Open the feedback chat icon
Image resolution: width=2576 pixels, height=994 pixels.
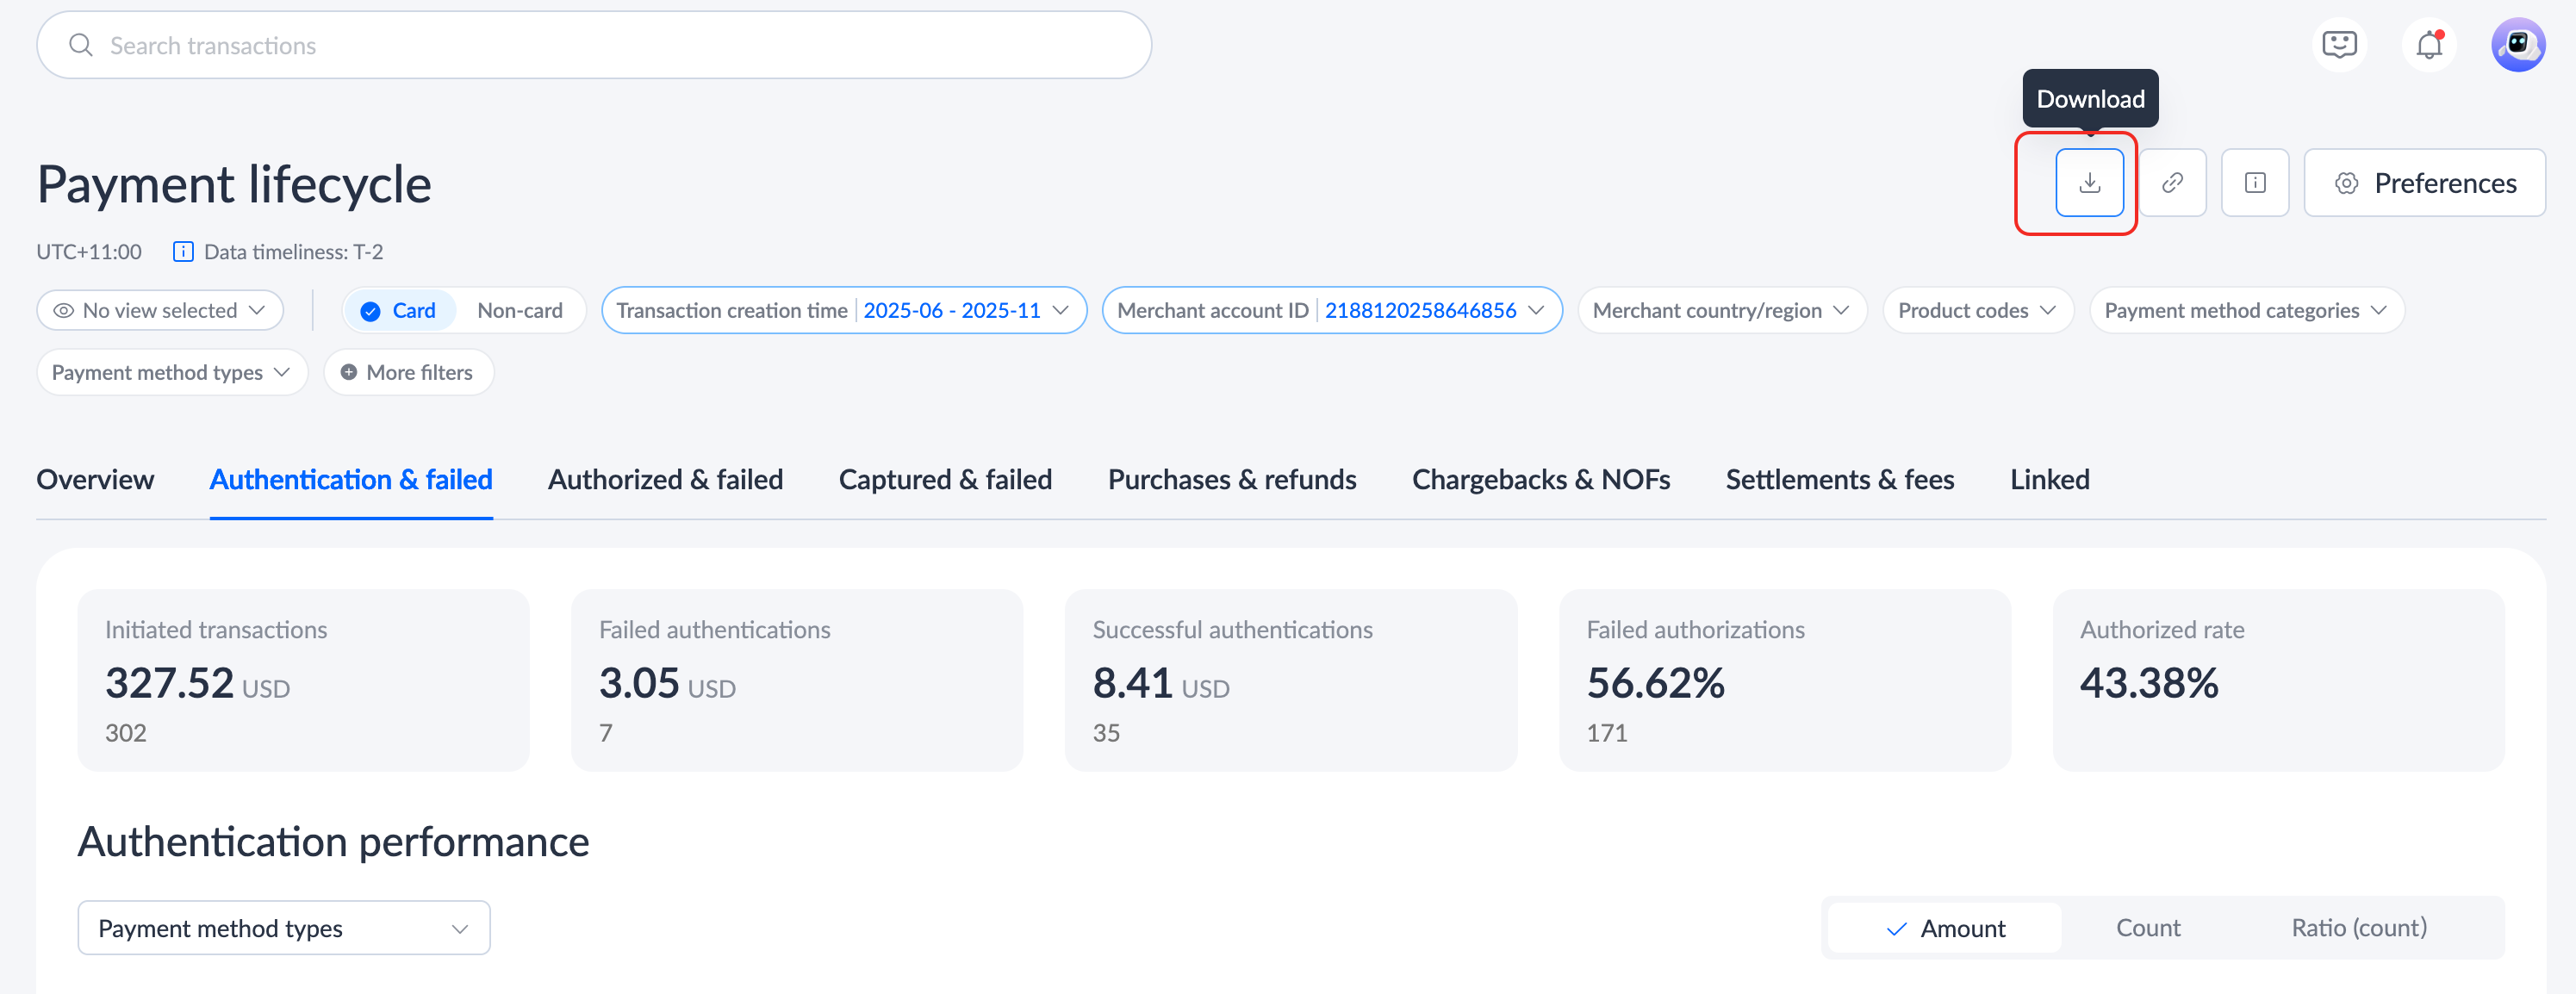(x=2339, y=45)
